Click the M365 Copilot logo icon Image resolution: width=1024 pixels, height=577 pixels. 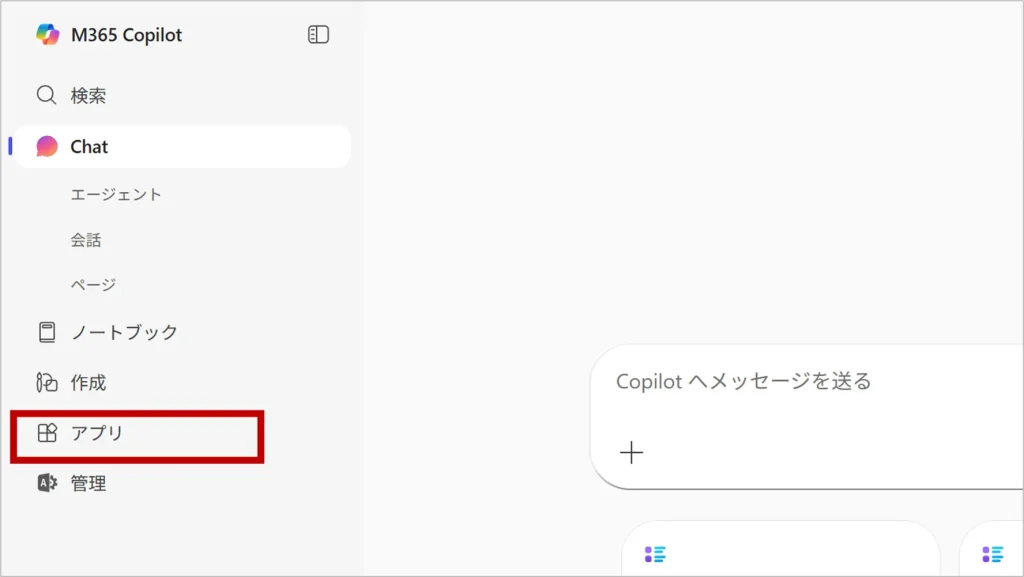pyautogui.click(x=47, y=35)
